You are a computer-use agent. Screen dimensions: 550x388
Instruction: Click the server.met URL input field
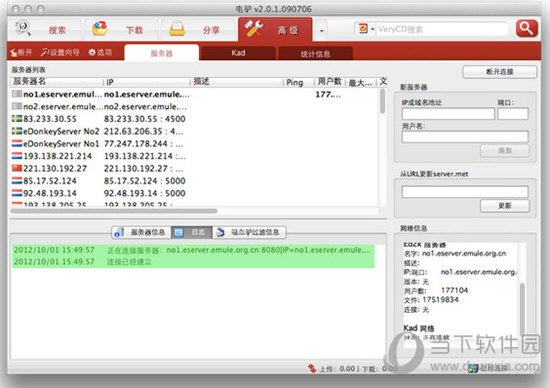[x=465, y=192]
